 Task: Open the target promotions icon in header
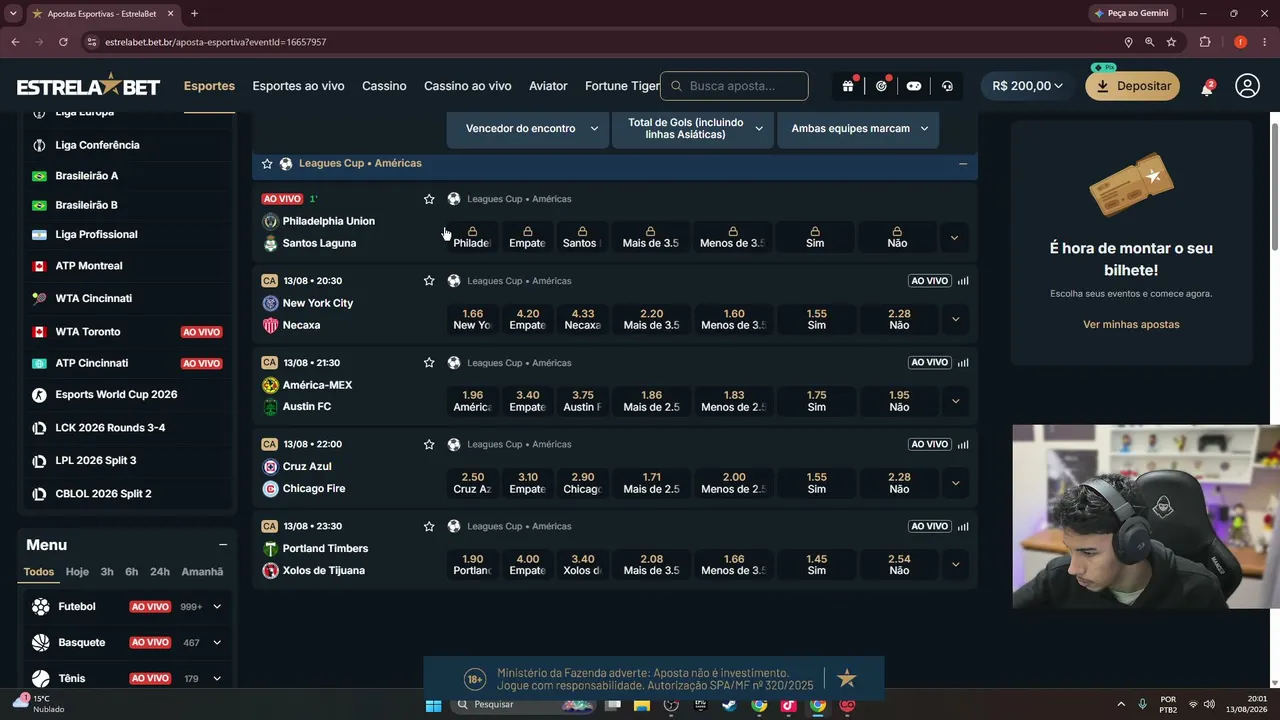[881, 86]
